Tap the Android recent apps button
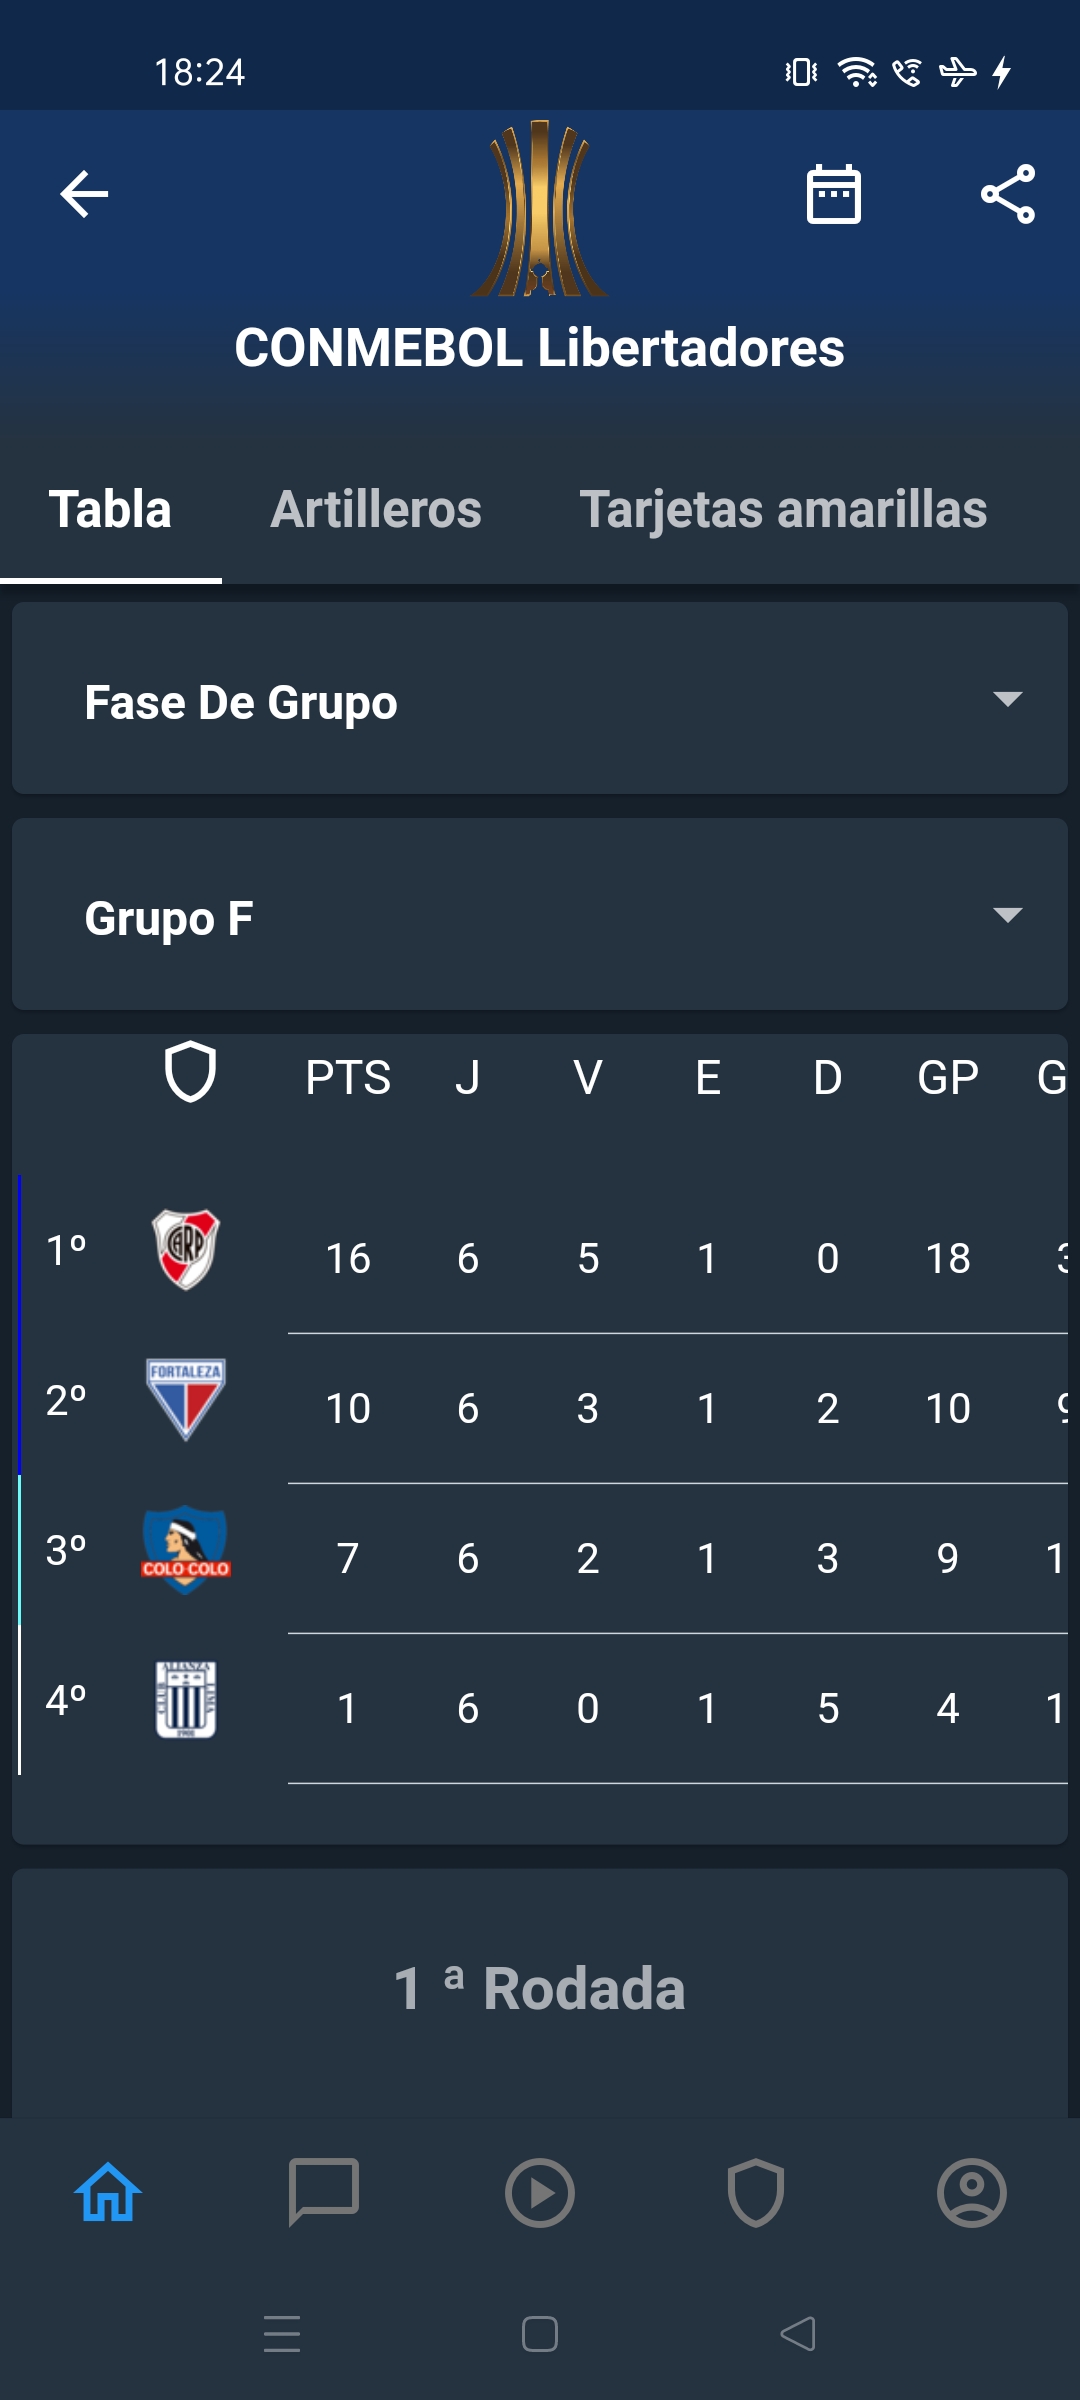The width and height of the screenshot is (1080, 2400). (x=282, y=2334)
